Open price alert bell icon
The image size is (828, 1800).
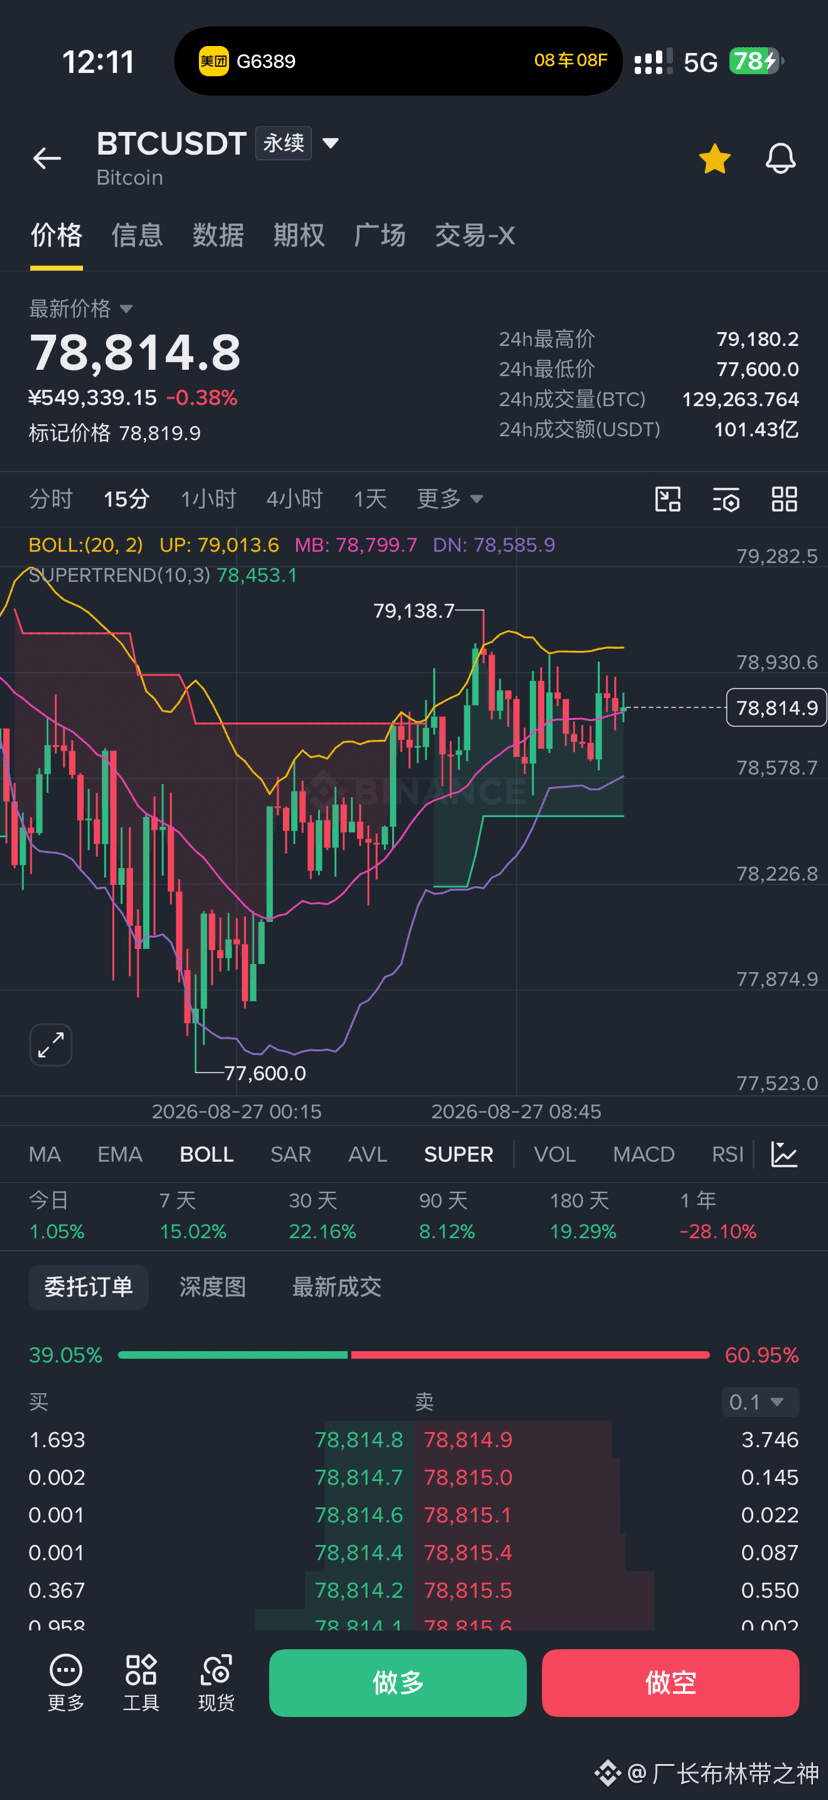click(781, 158)
